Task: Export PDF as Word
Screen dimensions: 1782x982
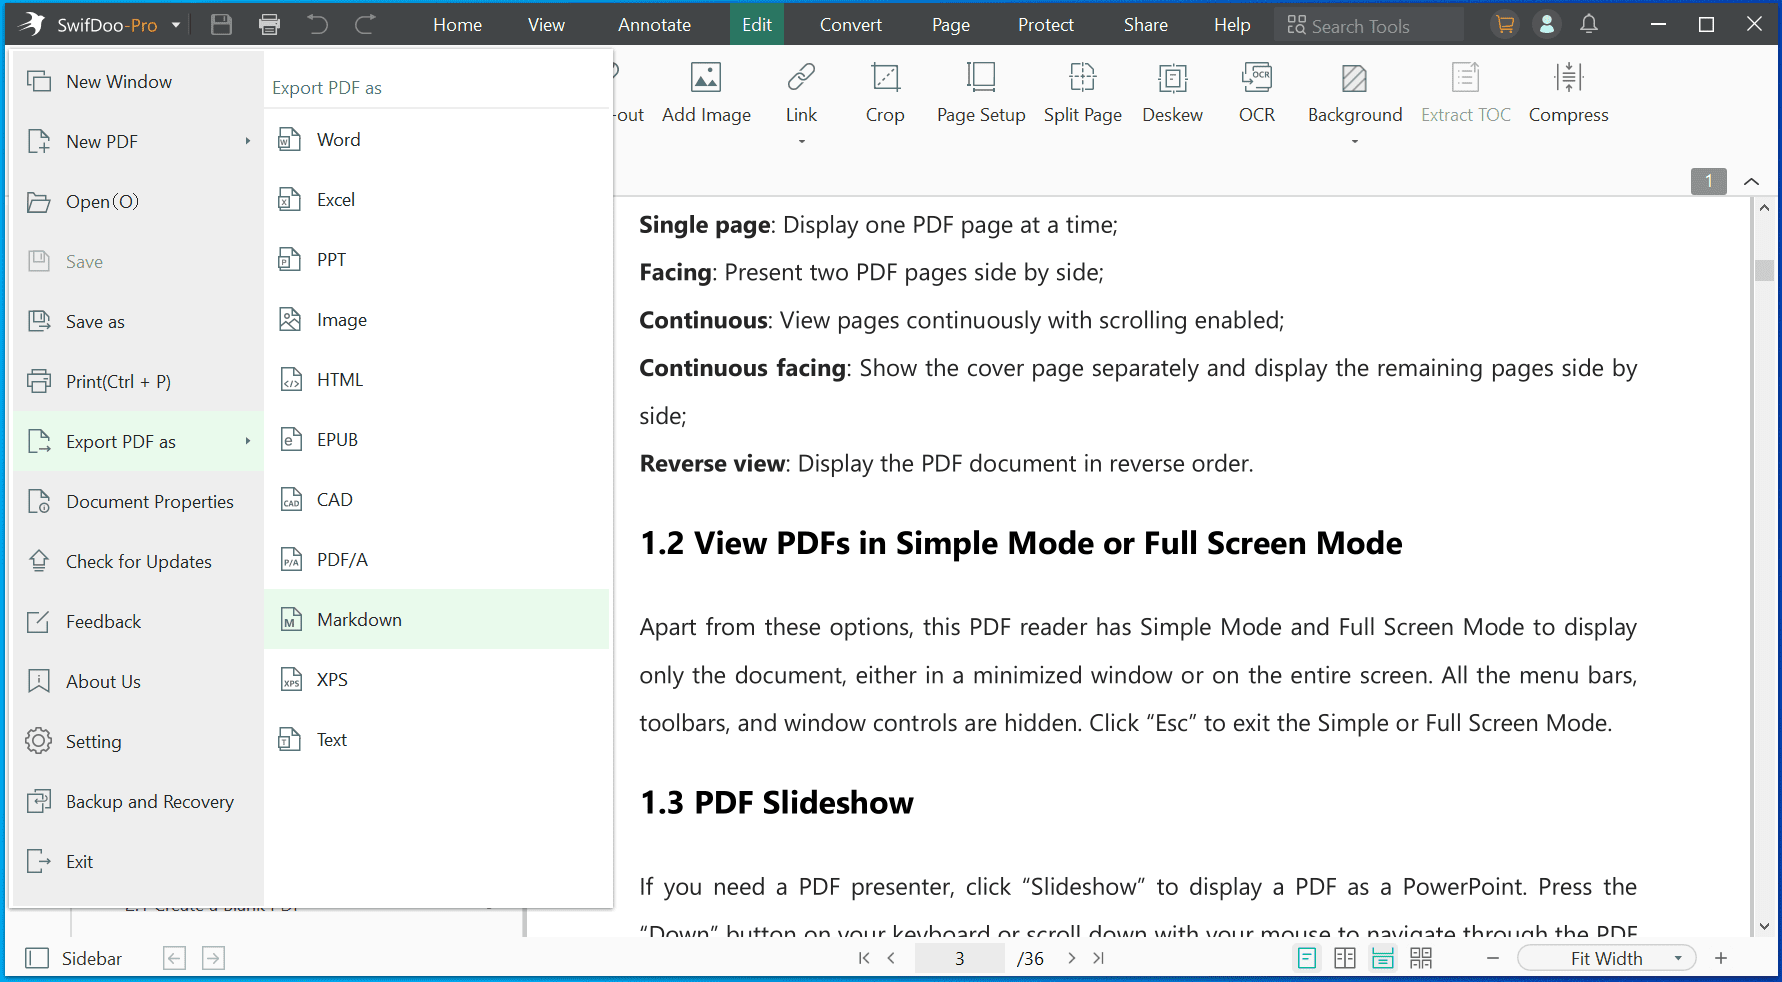Action: tap(437, 140)
